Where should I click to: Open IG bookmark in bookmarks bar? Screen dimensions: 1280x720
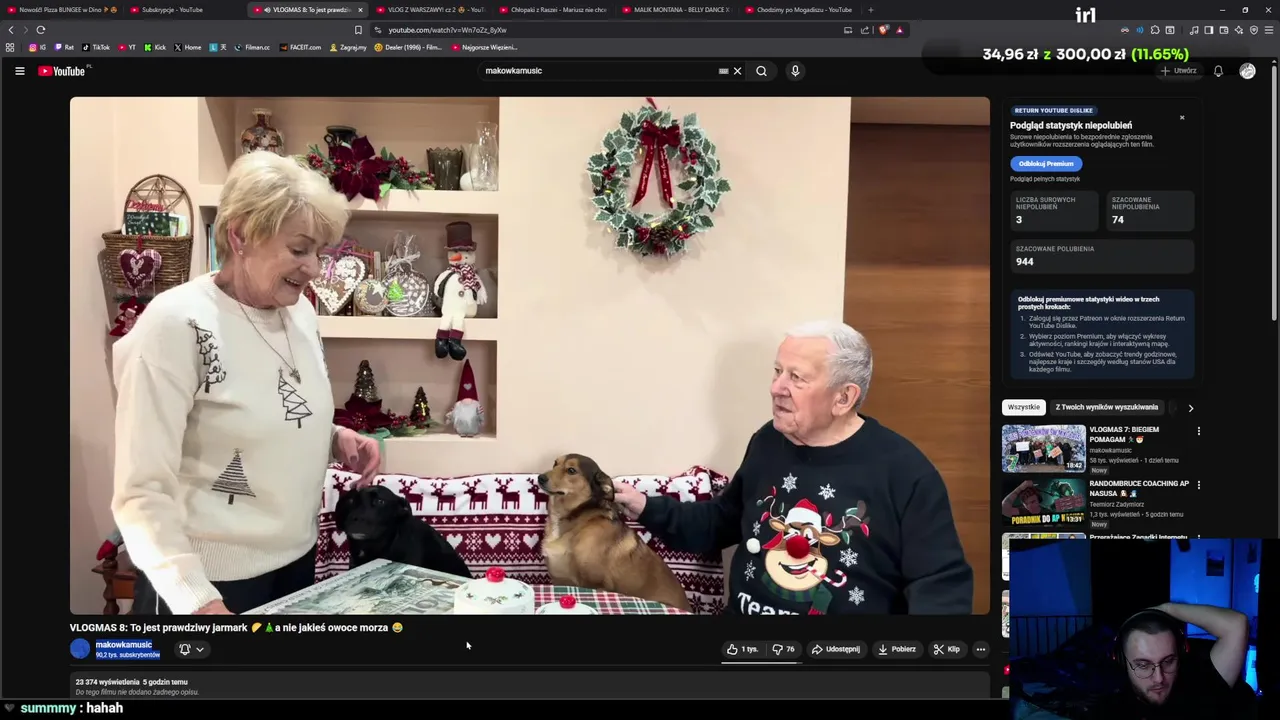point(37,47)
